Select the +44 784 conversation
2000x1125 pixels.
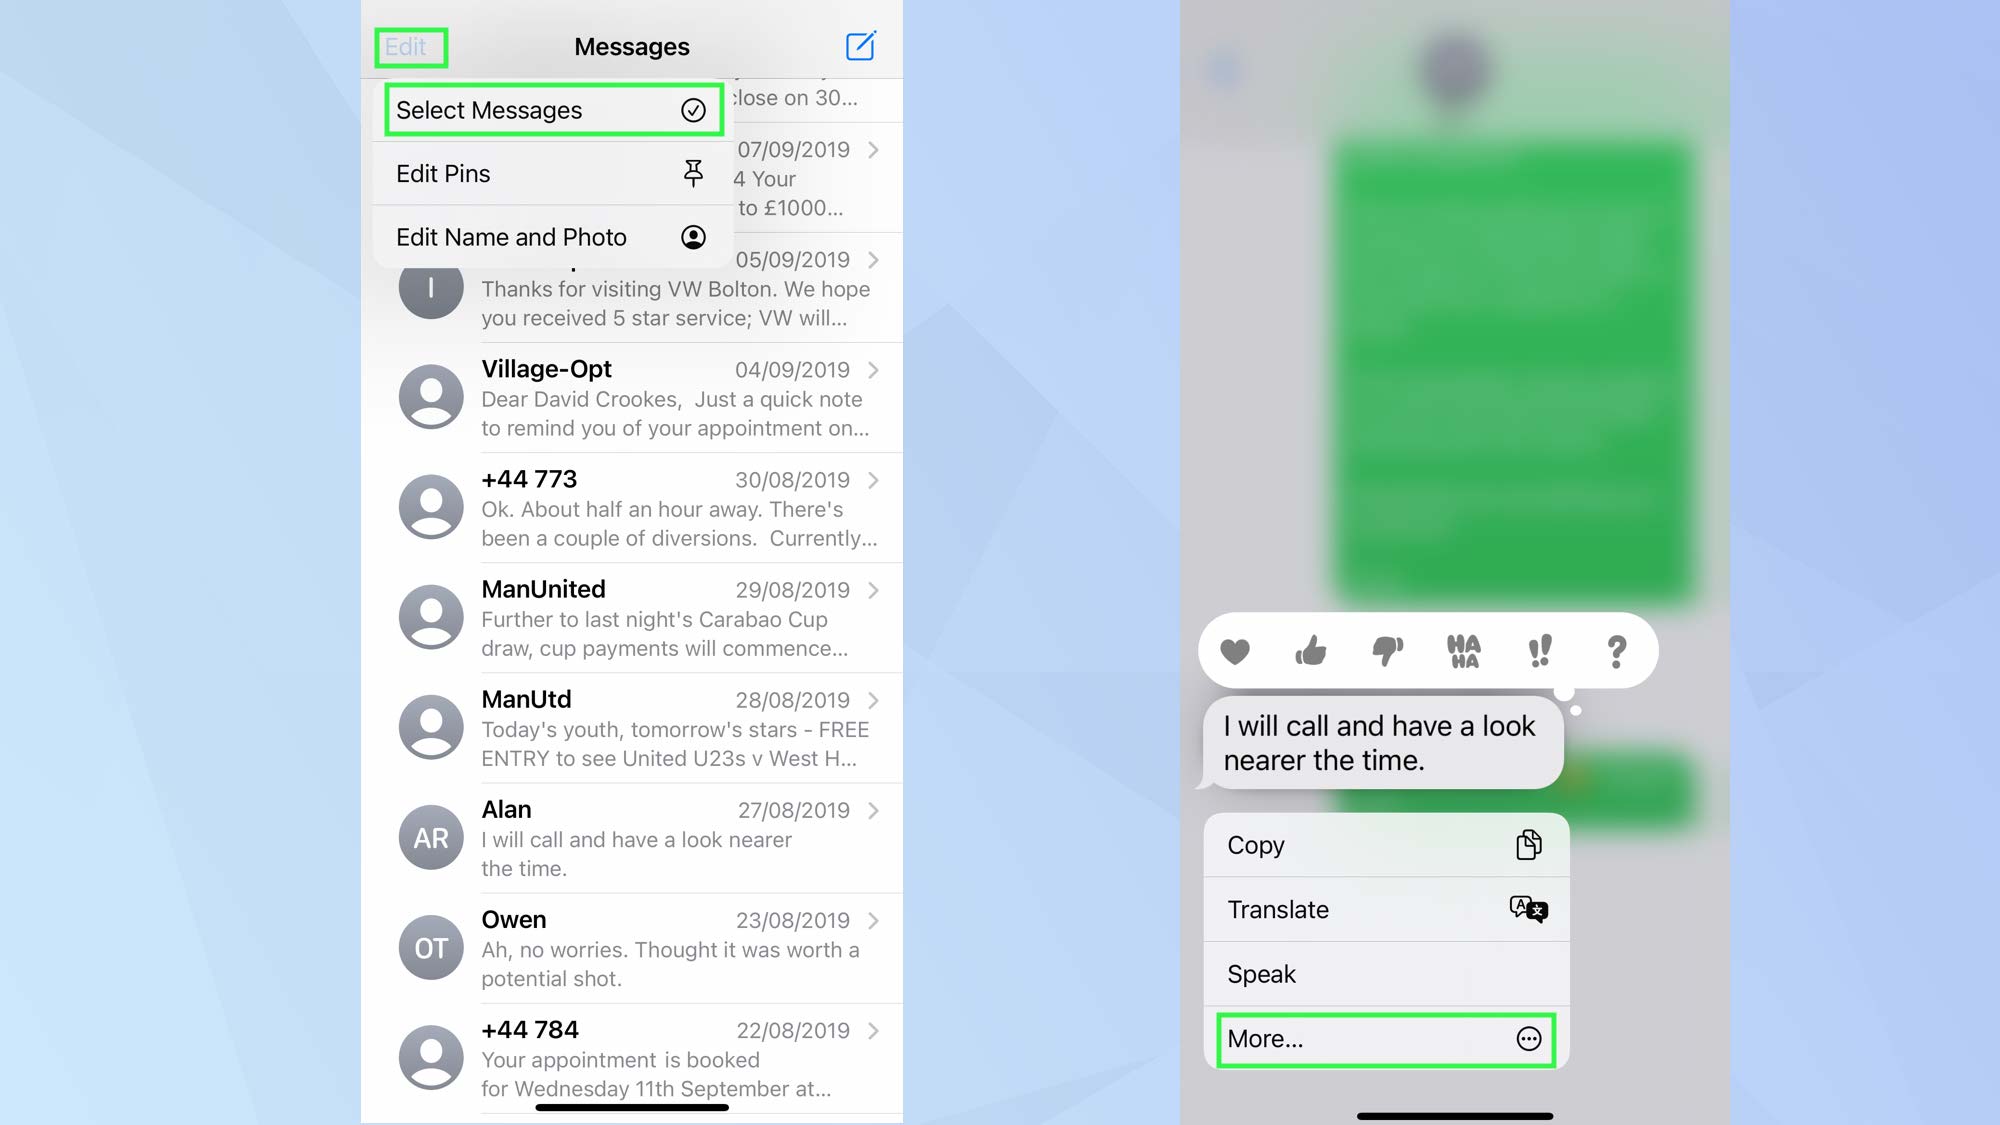(632, 1058)
